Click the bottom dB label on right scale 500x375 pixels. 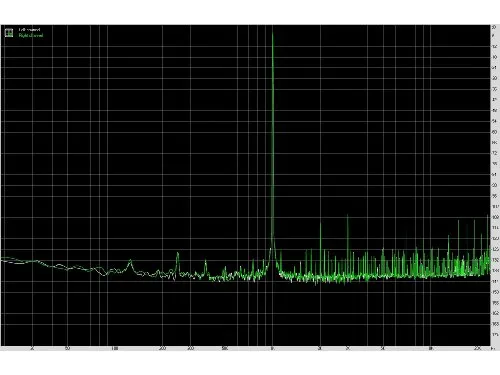(x=495, y=334)
